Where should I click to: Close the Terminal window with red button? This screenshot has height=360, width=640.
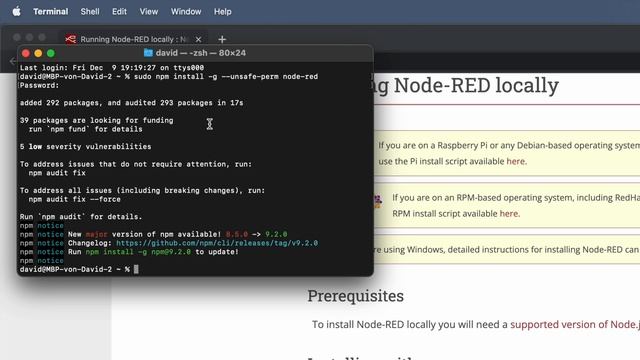point(26,53)
